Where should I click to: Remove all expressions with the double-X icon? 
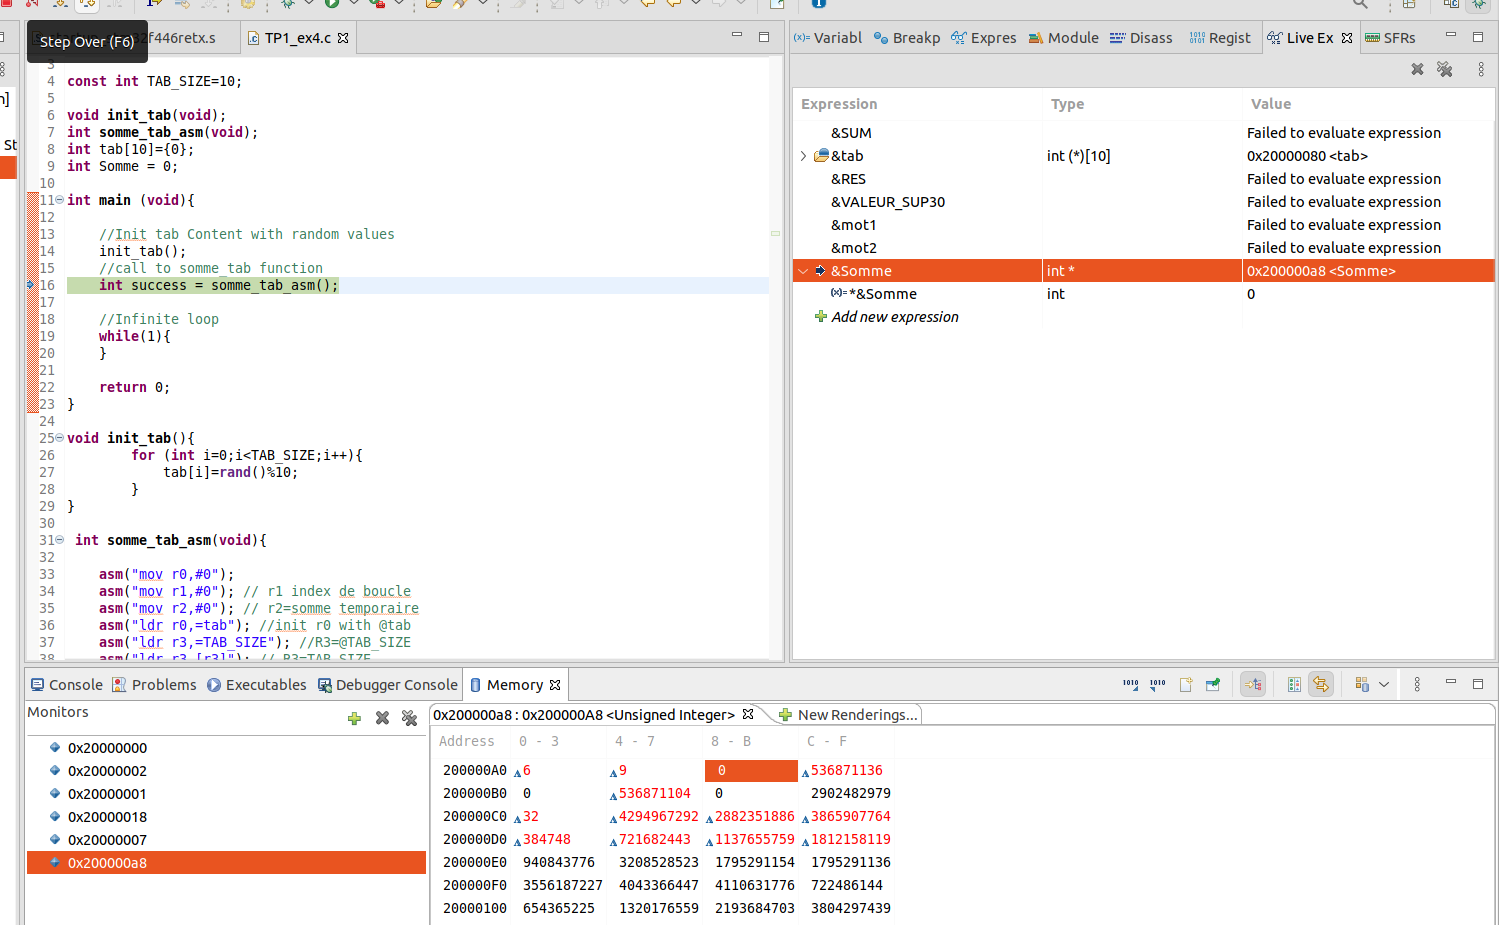[1444, 69]
